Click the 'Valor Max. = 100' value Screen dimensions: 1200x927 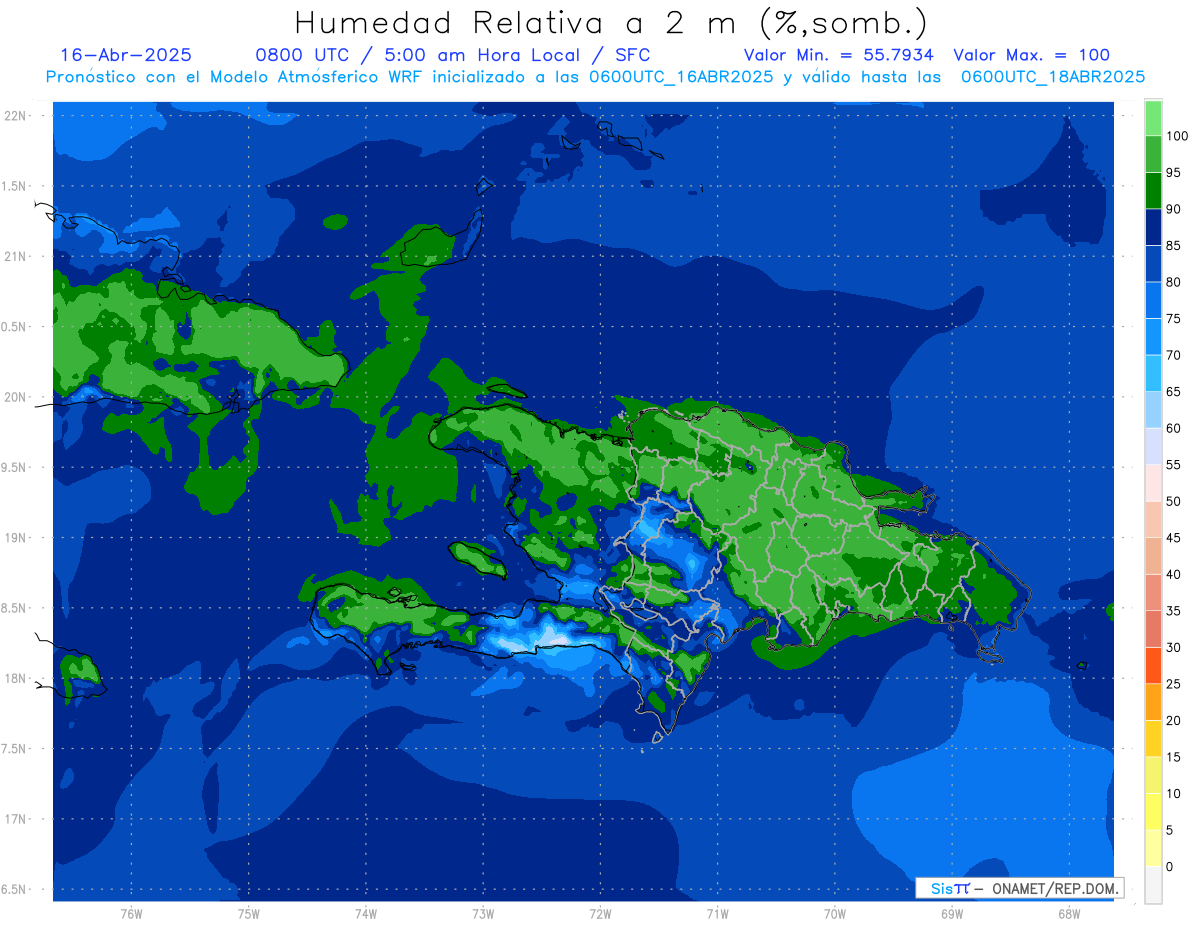(x=1031, y=55)
